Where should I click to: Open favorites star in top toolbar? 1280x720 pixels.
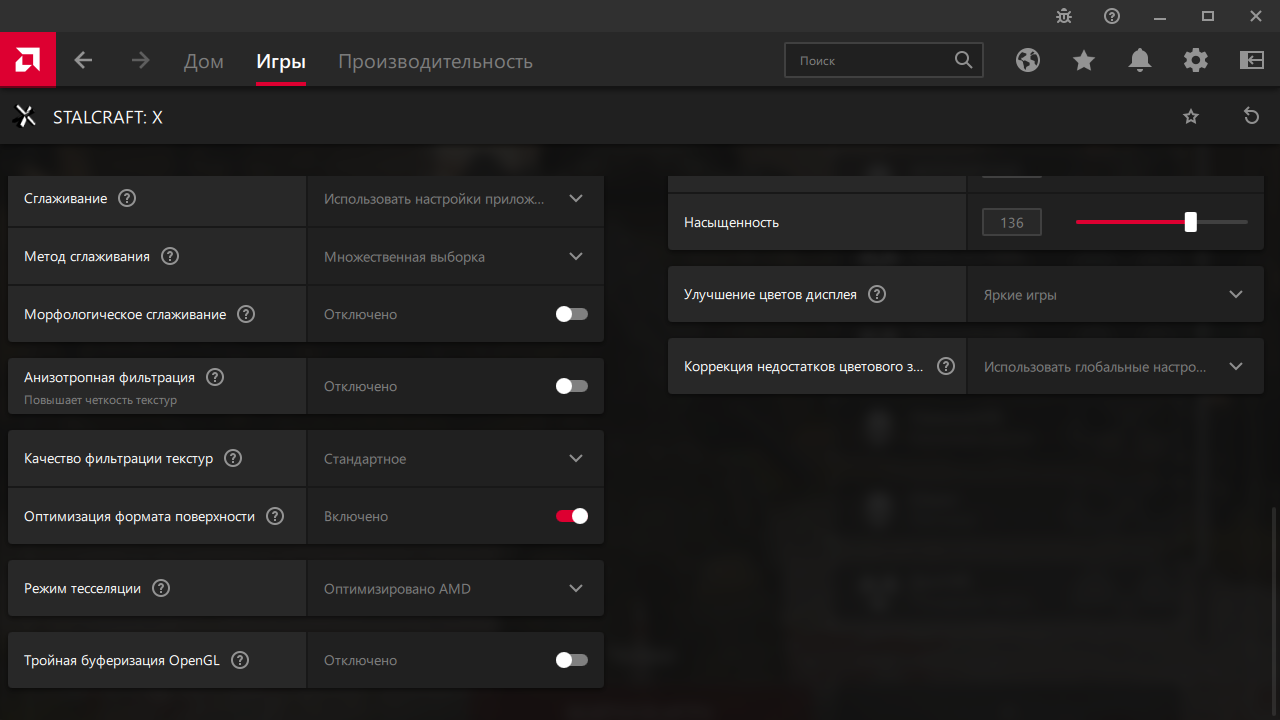1084,60
